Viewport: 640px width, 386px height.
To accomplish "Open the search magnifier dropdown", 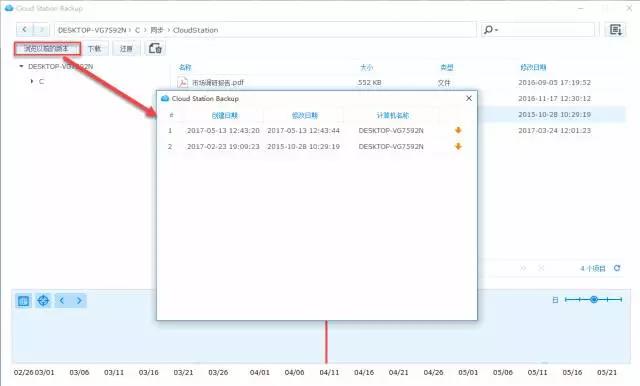I will 490,30.
